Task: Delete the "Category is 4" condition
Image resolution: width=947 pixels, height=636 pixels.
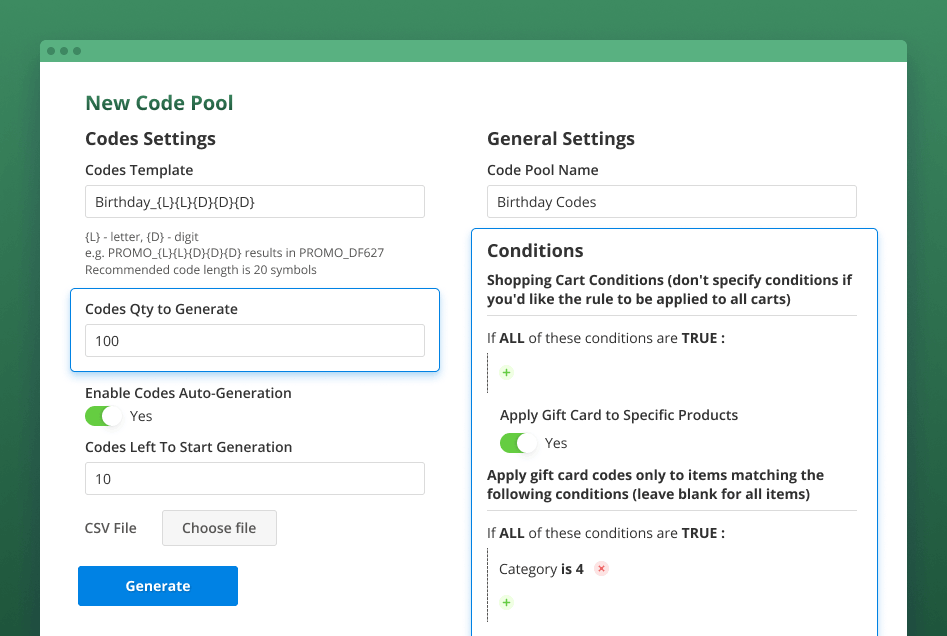Action: pos(600,568)
